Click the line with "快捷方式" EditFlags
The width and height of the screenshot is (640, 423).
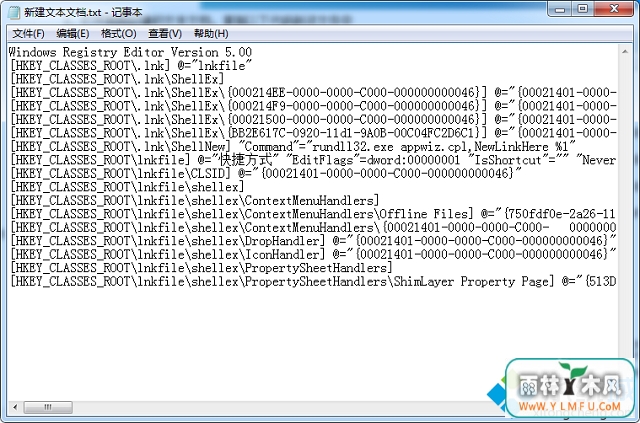313,160
